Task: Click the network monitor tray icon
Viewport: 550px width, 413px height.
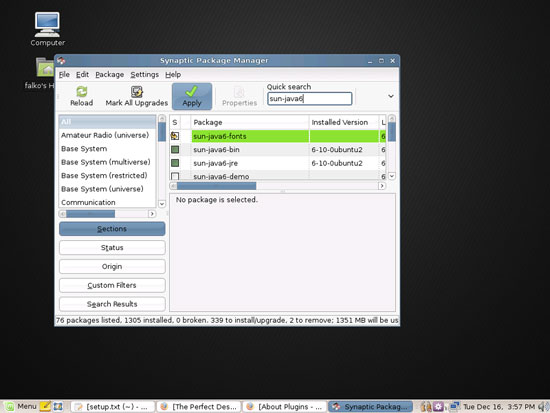Action: click(455, 406)
